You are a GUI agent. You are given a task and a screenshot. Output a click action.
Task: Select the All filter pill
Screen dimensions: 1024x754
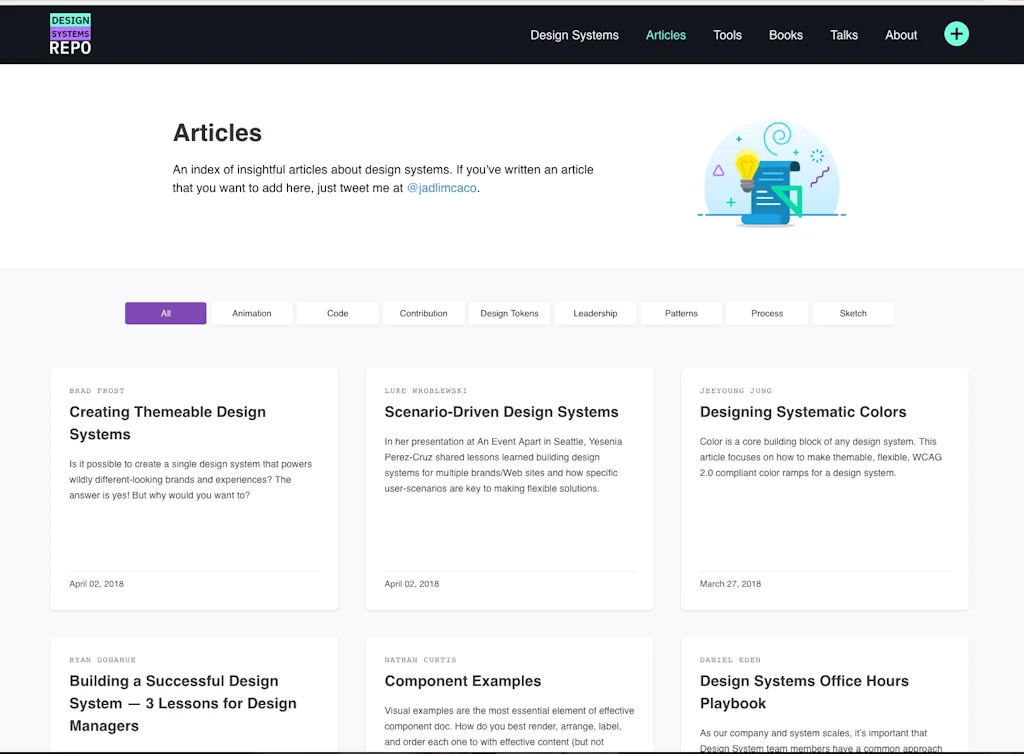click(165, 313)
